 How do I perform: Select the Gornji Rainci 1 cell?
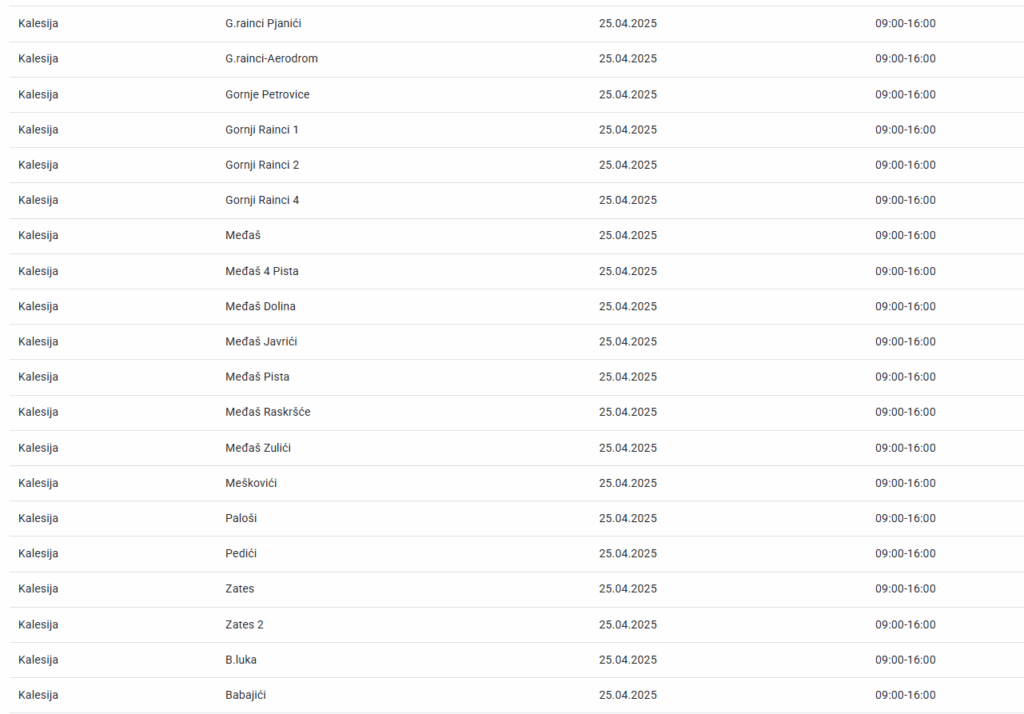[262, 129]
